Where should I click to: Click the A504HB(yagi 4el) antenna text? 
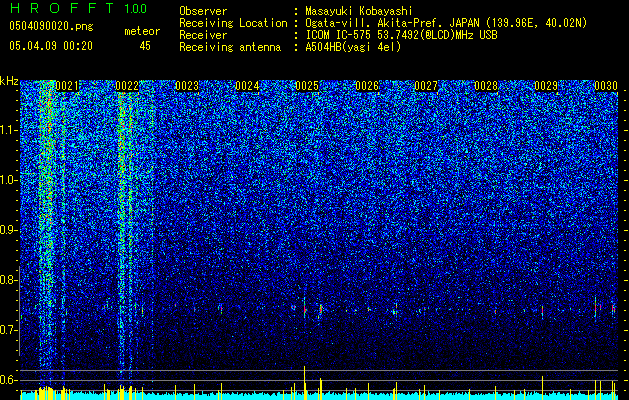(353, 47)
